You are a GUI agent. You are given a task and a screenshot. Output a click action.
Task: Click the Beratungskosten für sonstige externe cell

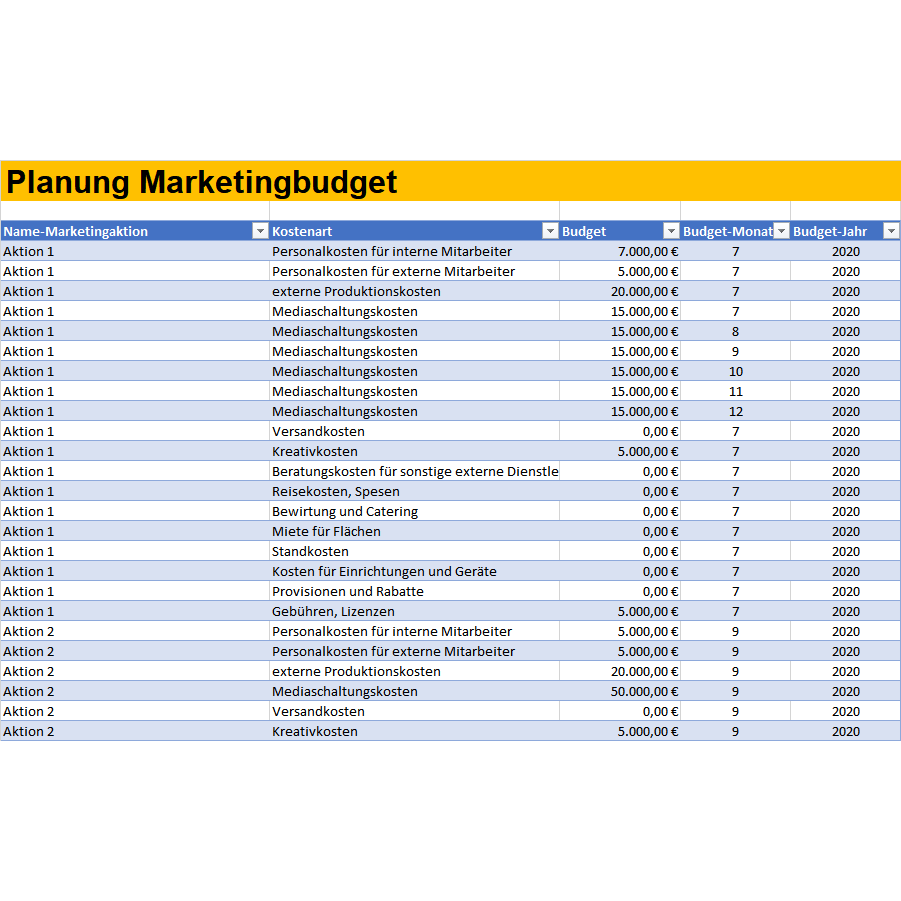(x=414, y=471)
